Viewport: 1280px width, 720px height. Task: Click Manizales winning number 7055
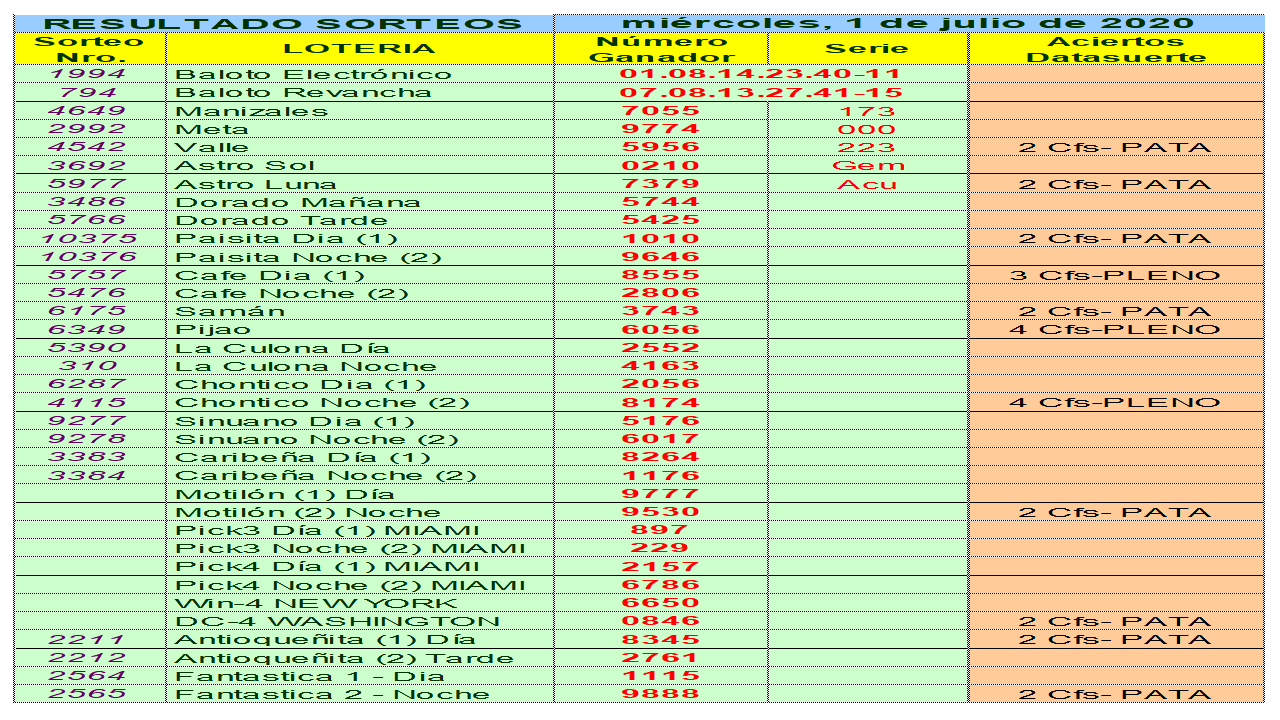pyautogui.click(x=661, y=111)
